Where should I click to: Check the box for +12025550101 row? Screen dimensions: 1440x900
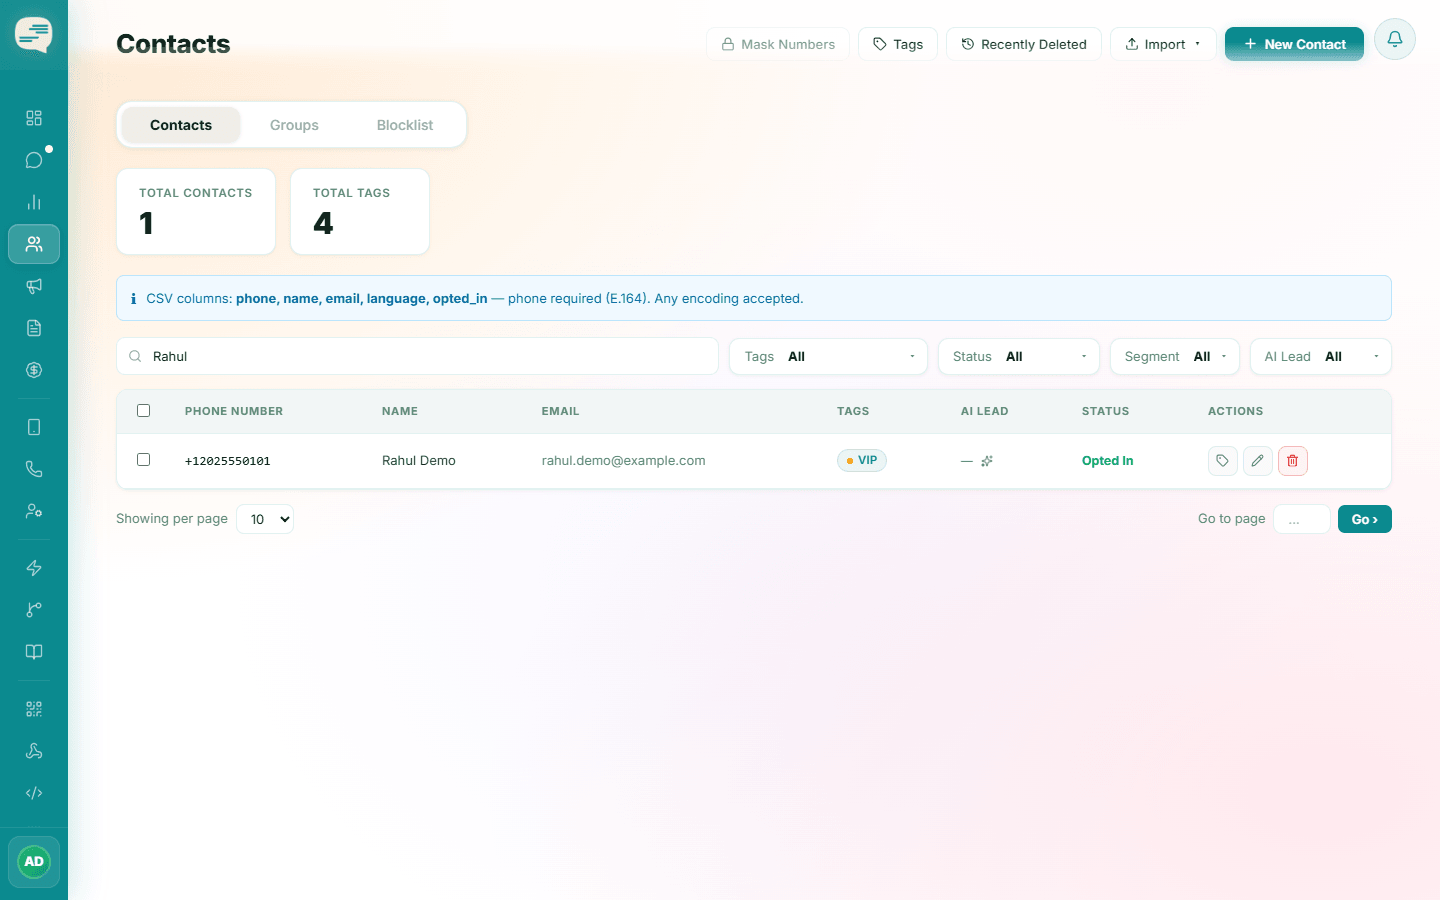[144, 460]
